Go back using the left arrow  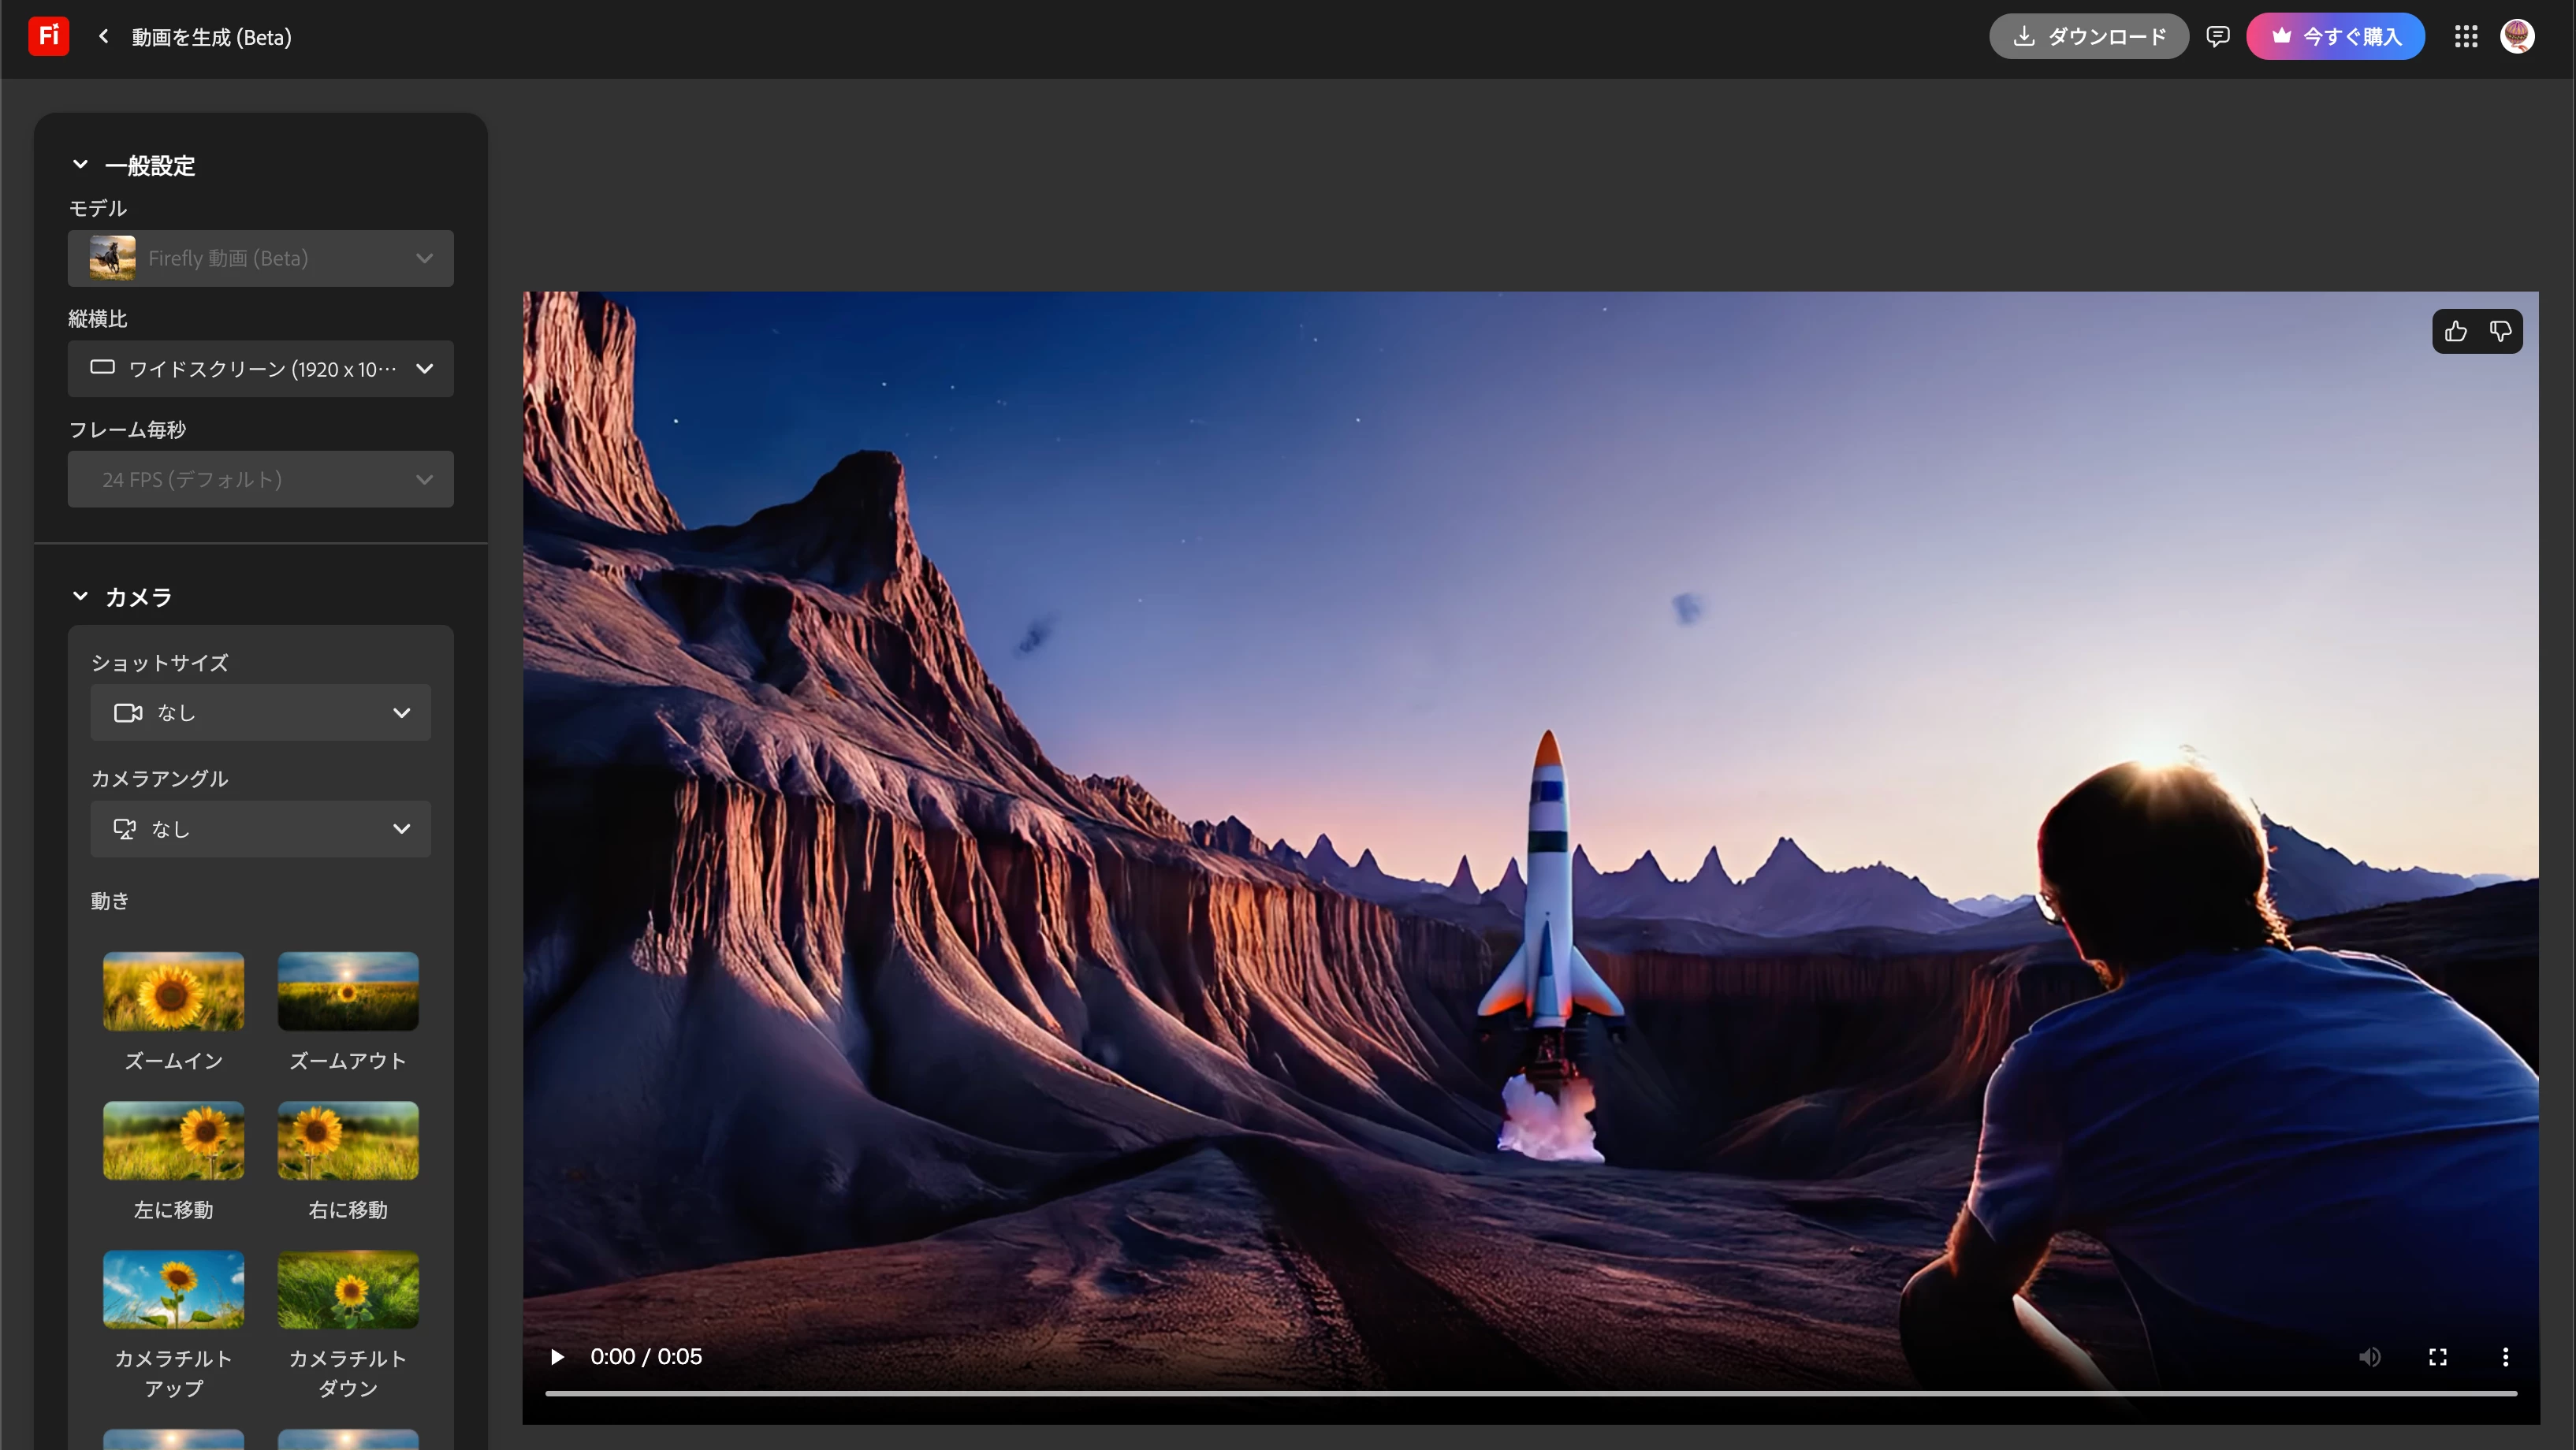click(103, 37)
